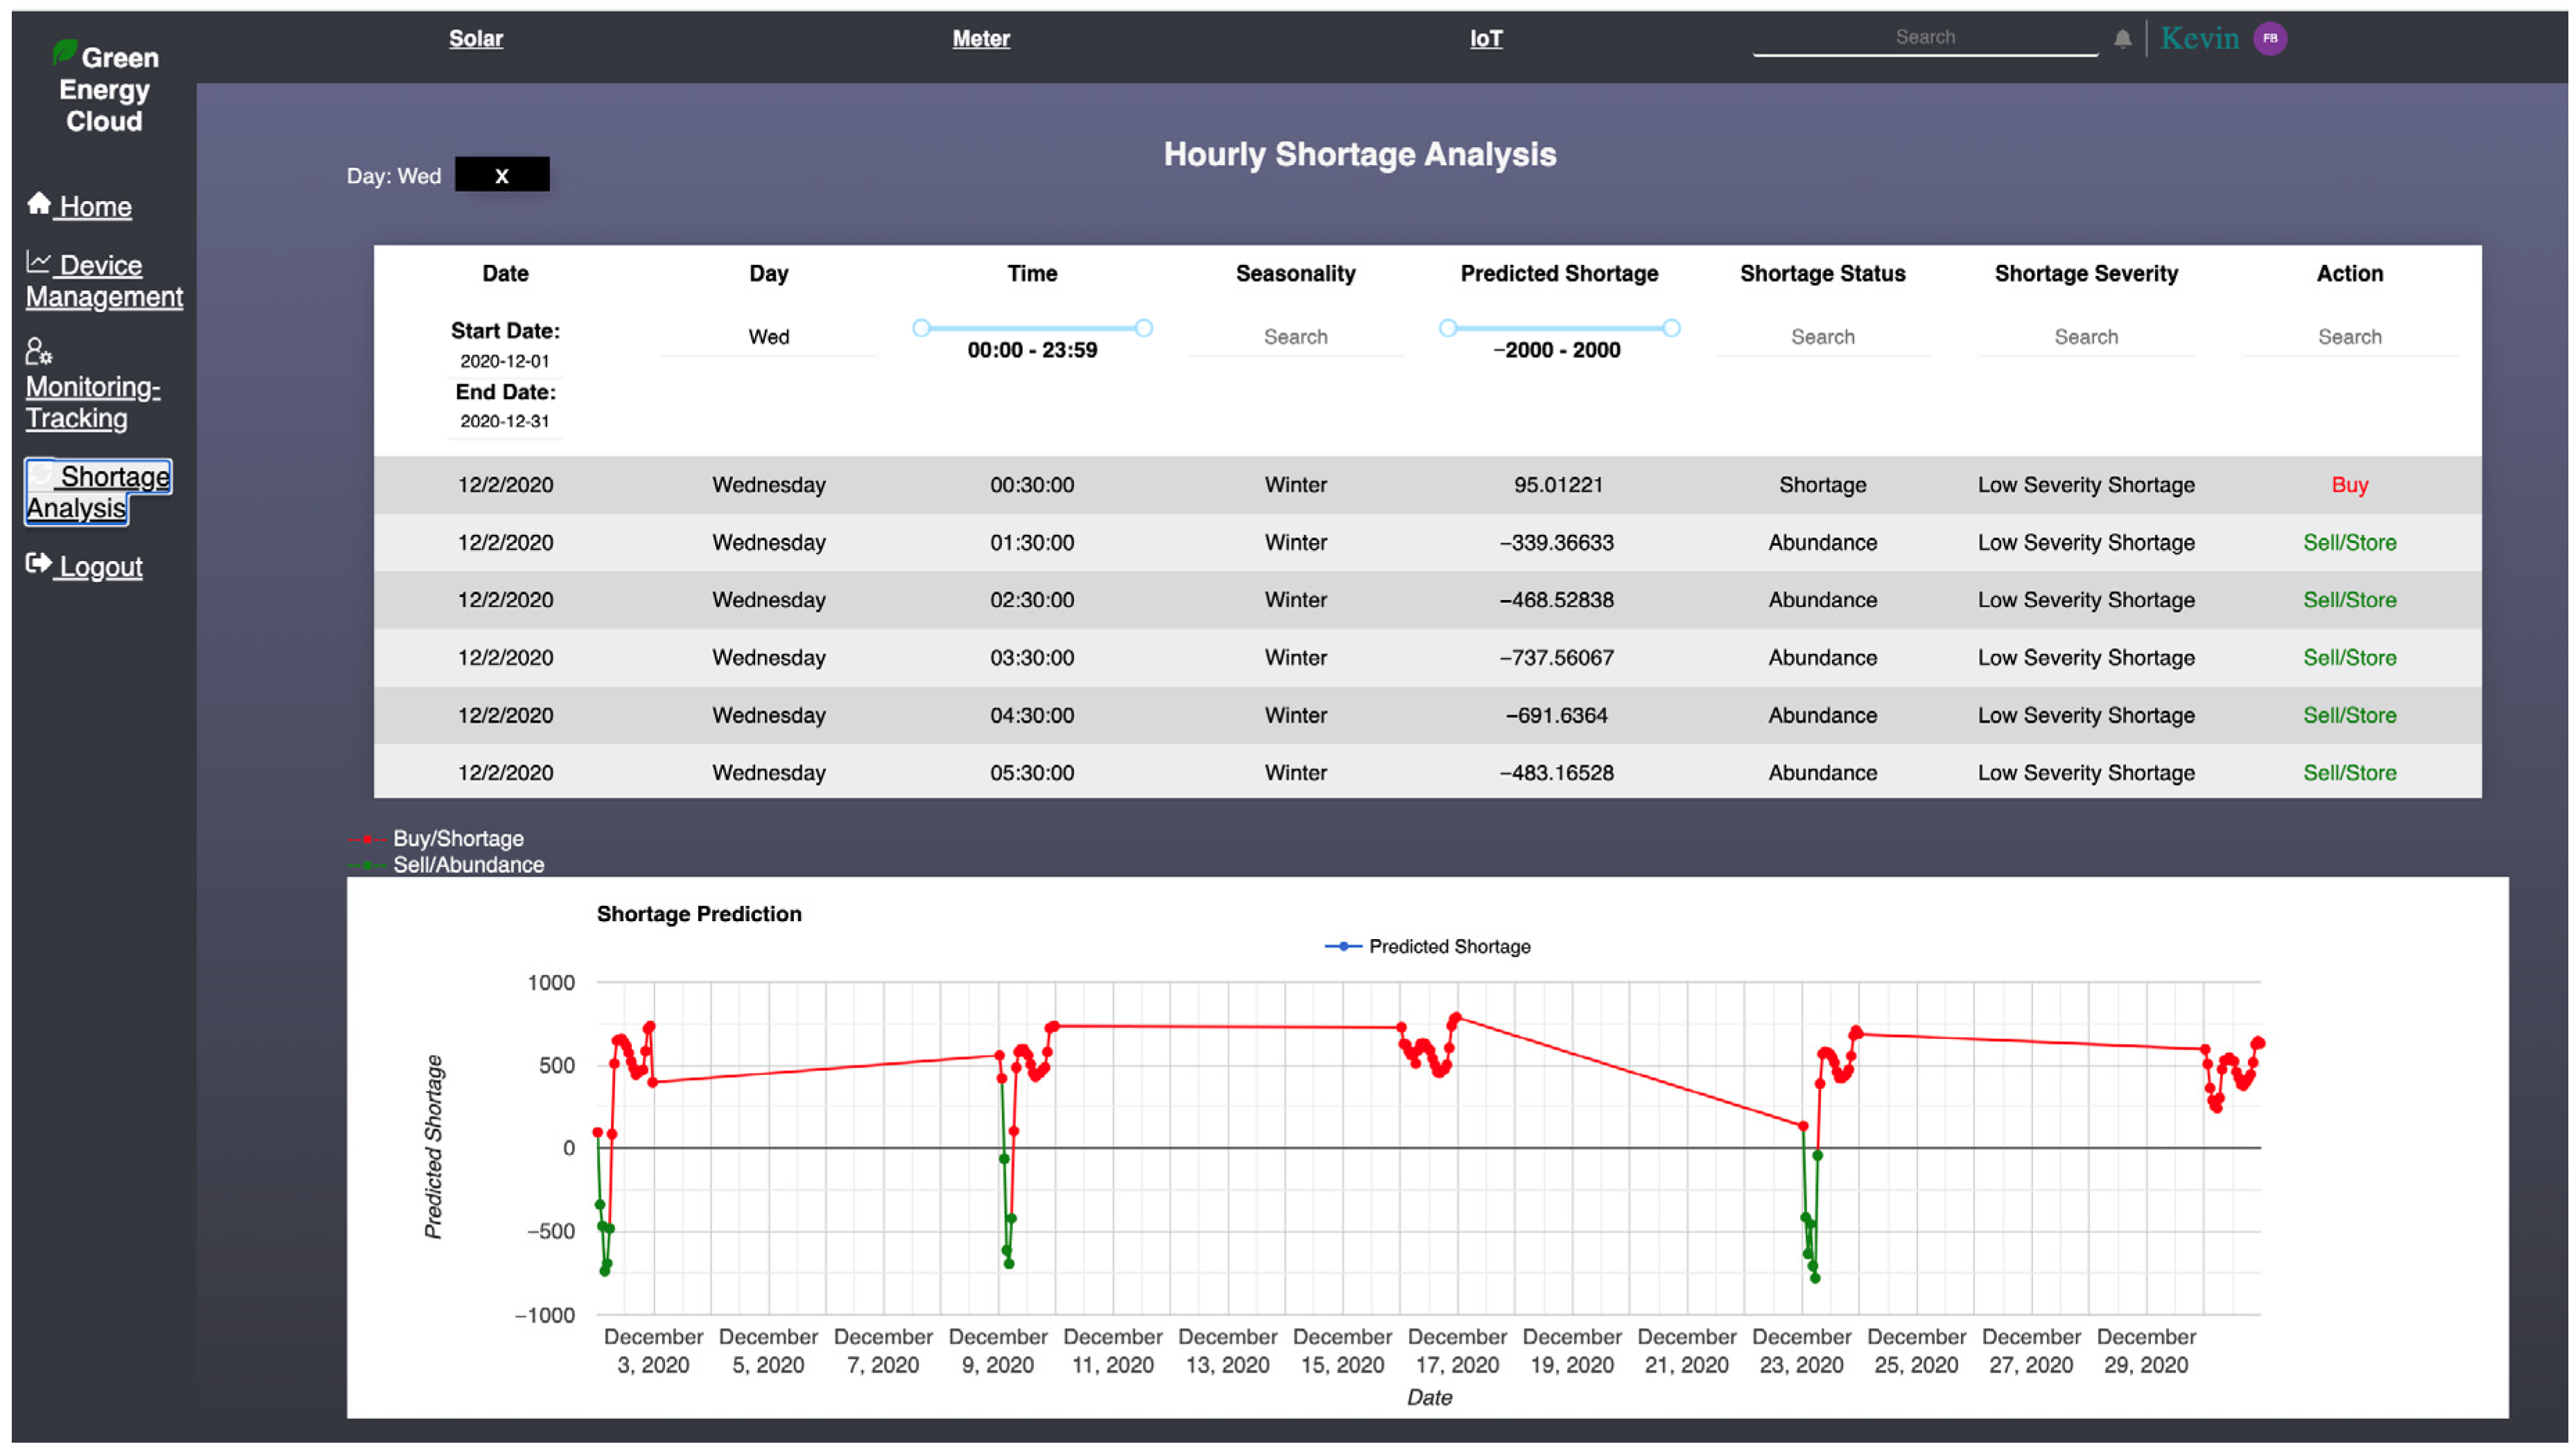The height and width of the screenshot is (1451, 2576).
Task: Click the Logout link
Action: [x=100, y=567]
